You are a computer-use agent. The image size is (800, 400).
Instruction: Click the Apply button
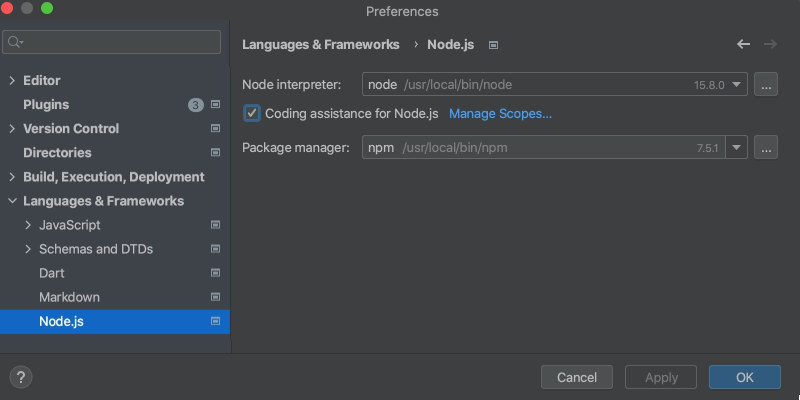[661, 378]
